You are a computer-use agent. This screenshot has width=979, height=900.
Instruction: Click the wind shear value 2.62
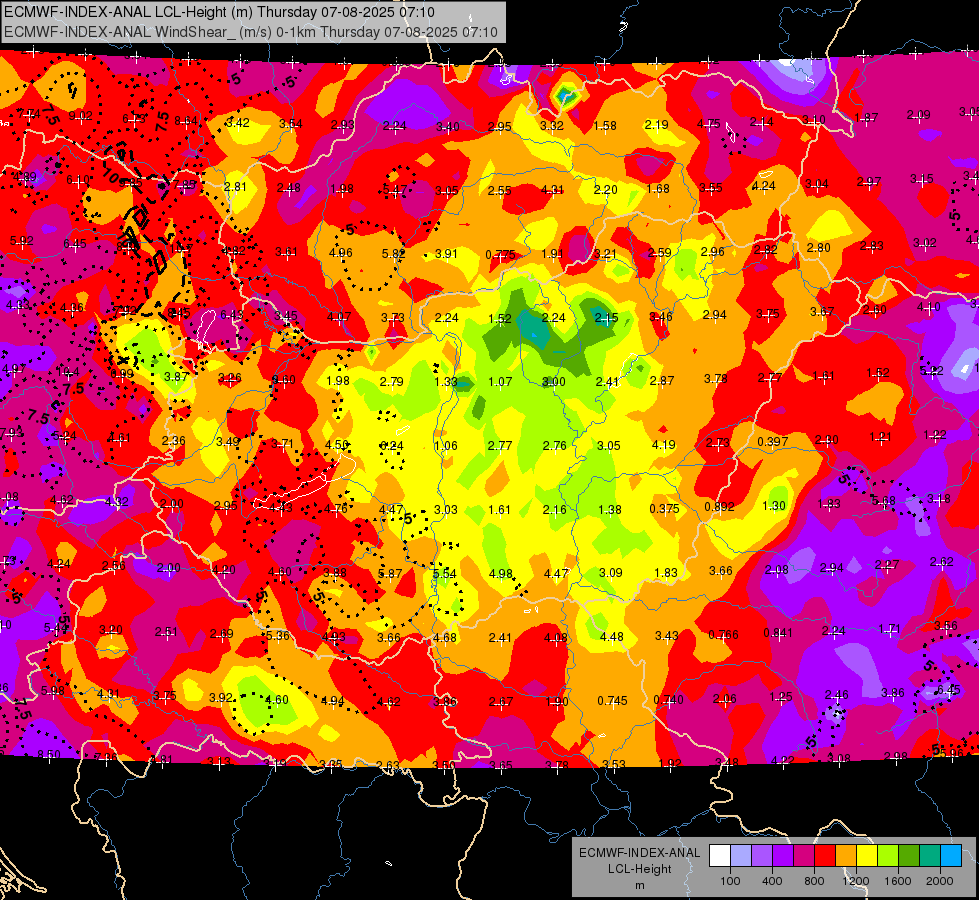(942, 561)
